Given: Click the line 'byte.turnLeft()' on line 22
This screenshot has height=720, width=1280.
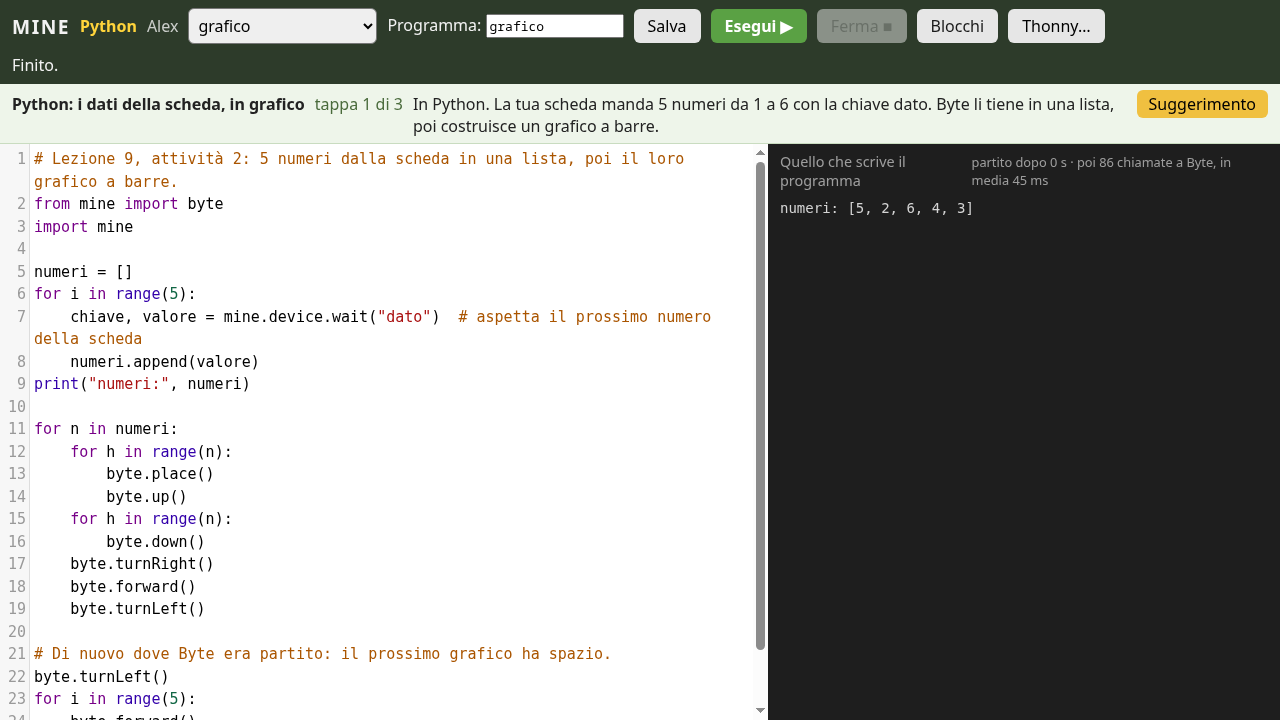Looking at the screenshot, I should point(102,676).
